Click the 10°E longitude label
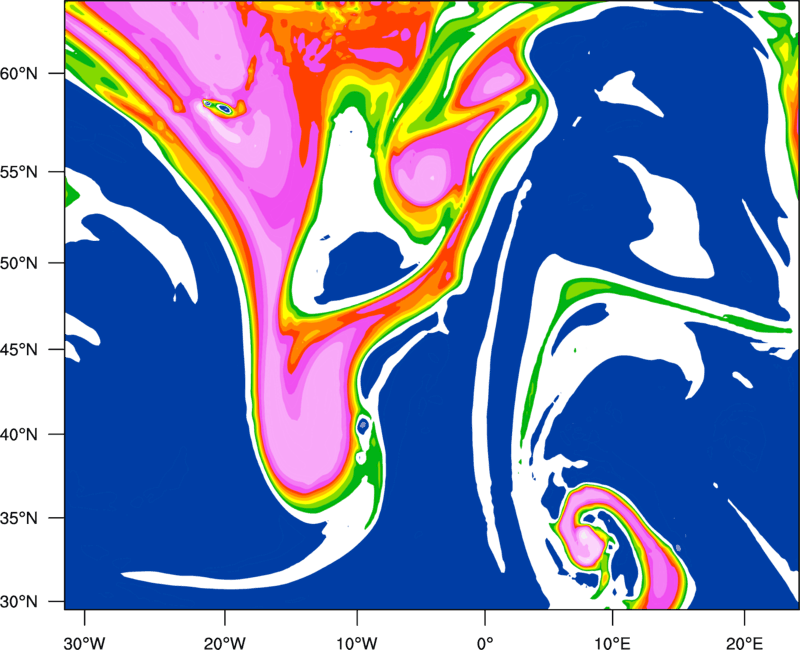This screenshot has width=800, height=650. point(613,643)
